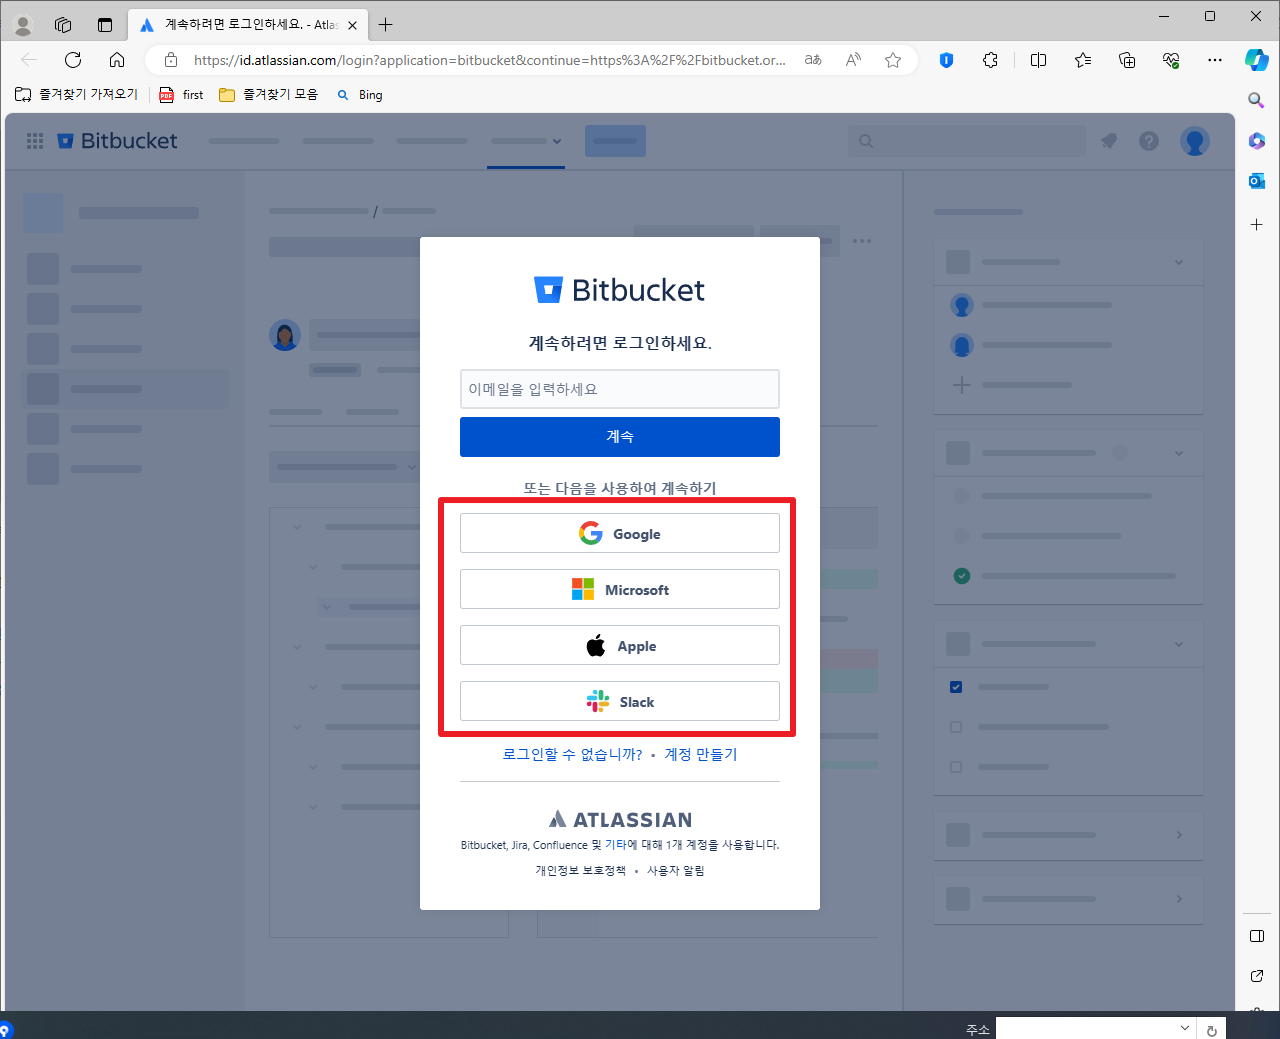
Task: Open the 즐겨찾기 가져오기 bookmark
Action: coord(77,94)
